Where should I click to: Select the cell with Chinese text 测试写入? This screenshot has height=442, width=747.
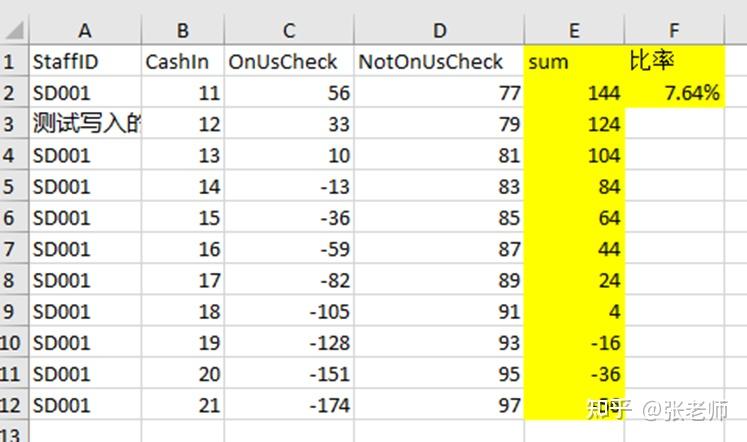click(x=83, y=125)
